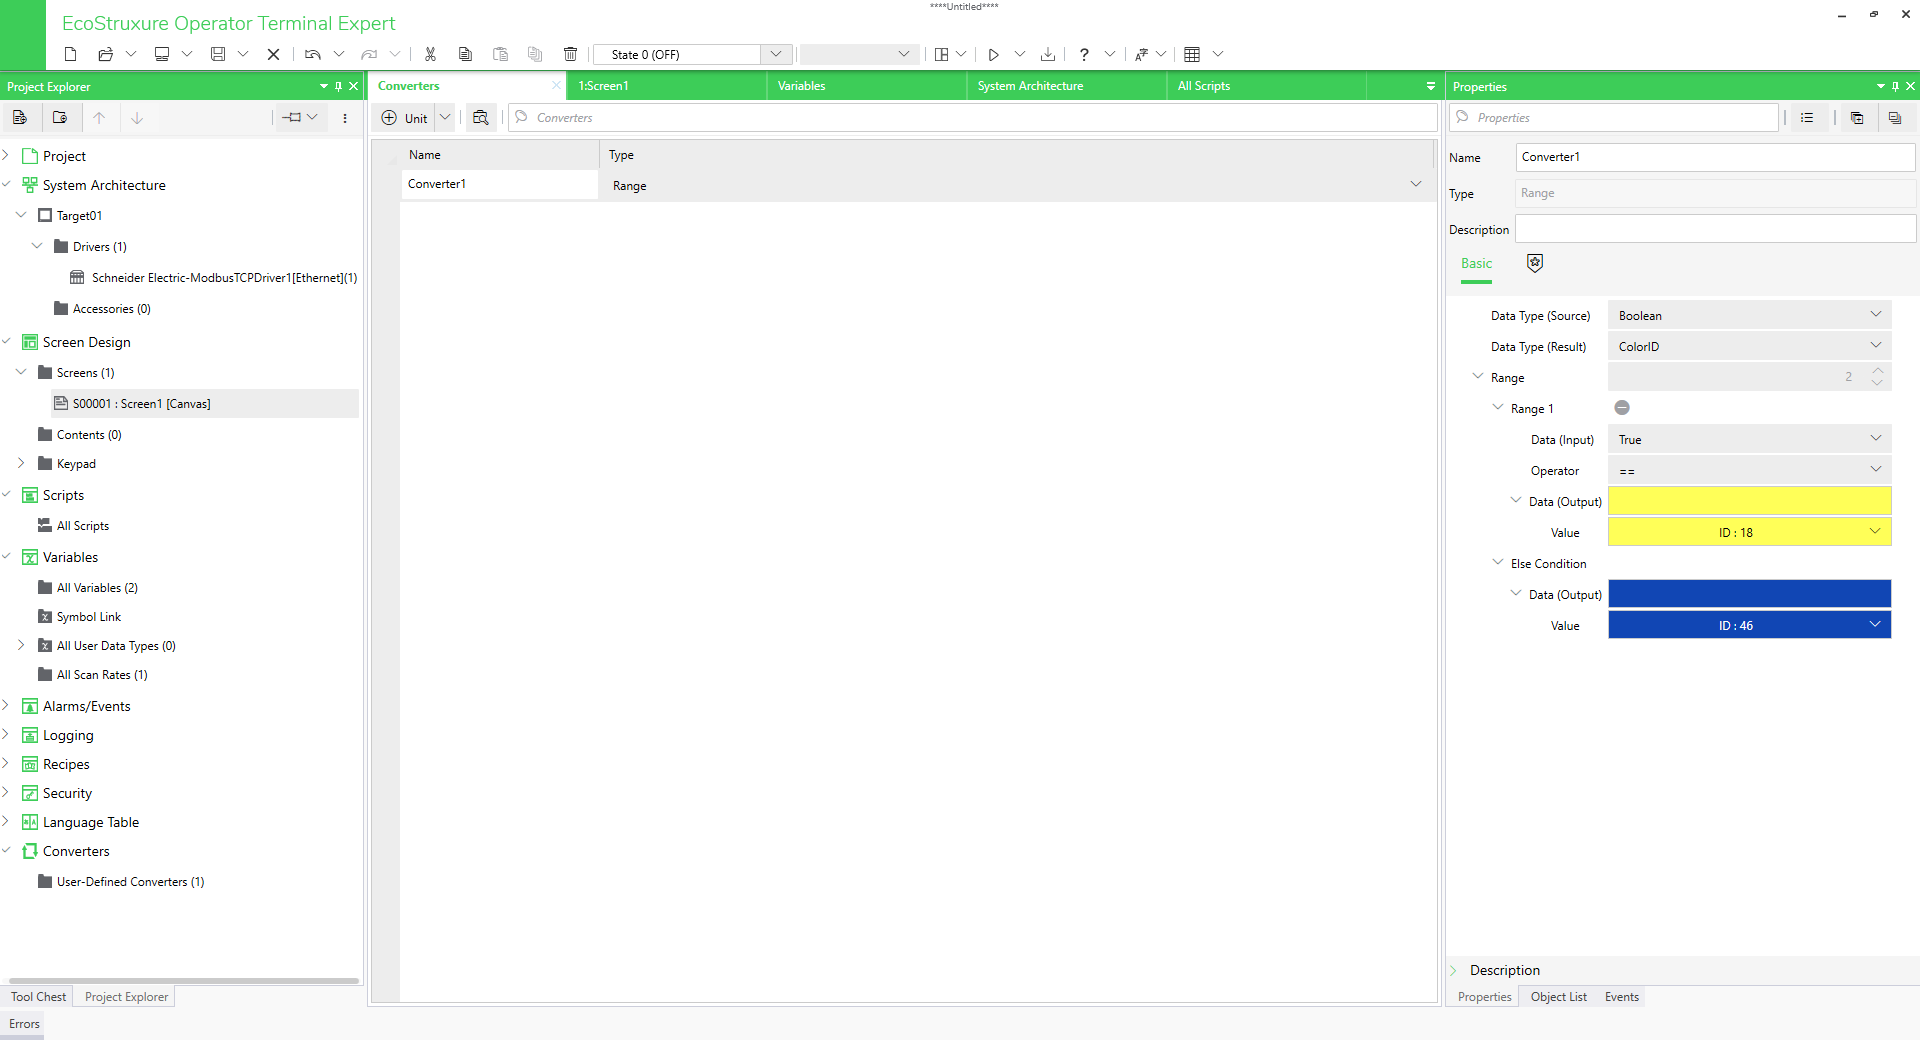Click the language text tool icon
This screenshot has width=1920, height=1040.
pos(1141,54)
